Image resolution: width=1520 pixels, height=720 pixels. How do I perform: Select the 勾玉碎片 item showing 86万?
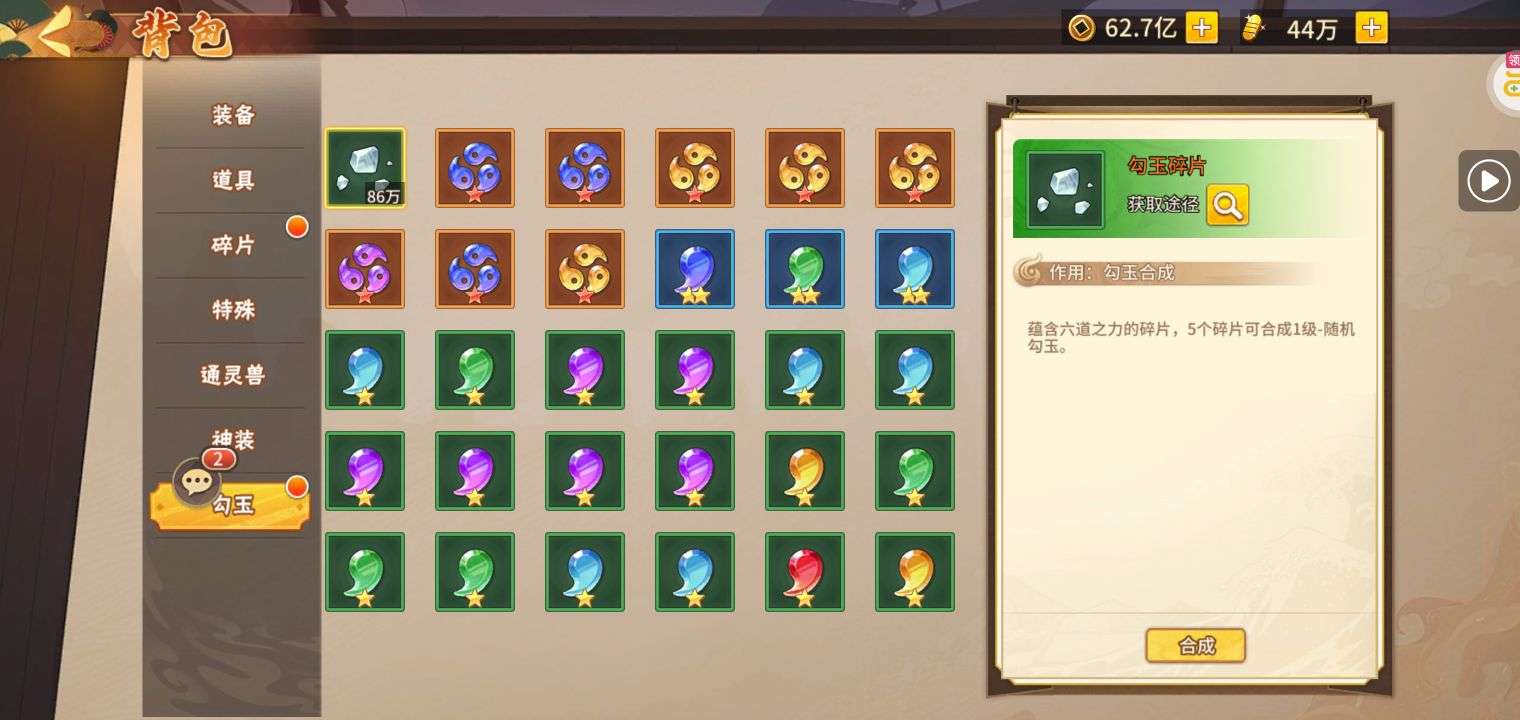365,168
